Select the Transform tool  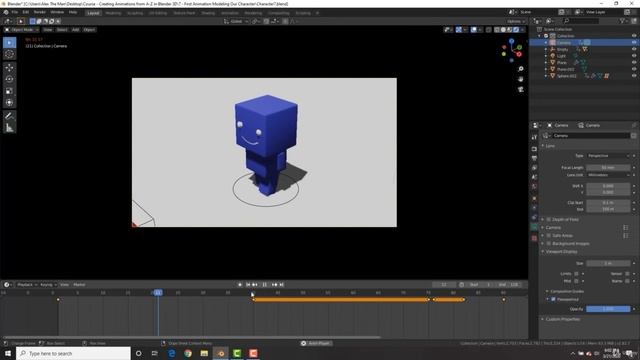click(9, 103)
